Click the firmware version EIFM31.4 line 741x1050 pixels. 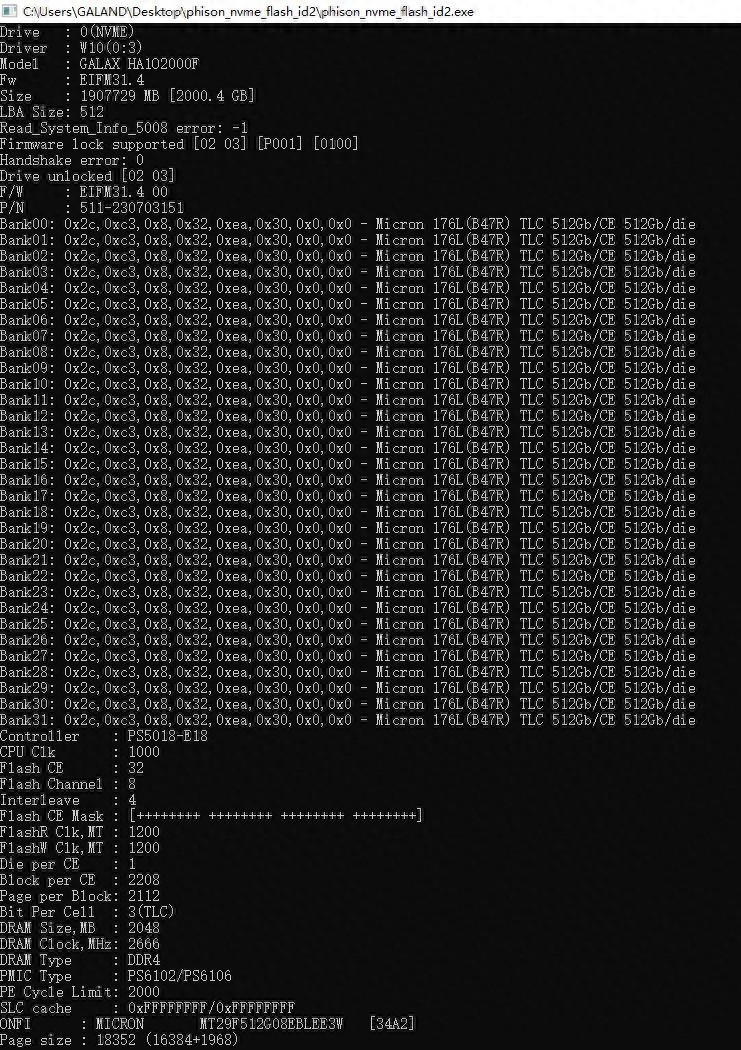pyautogui.click(x=72, y=80)
